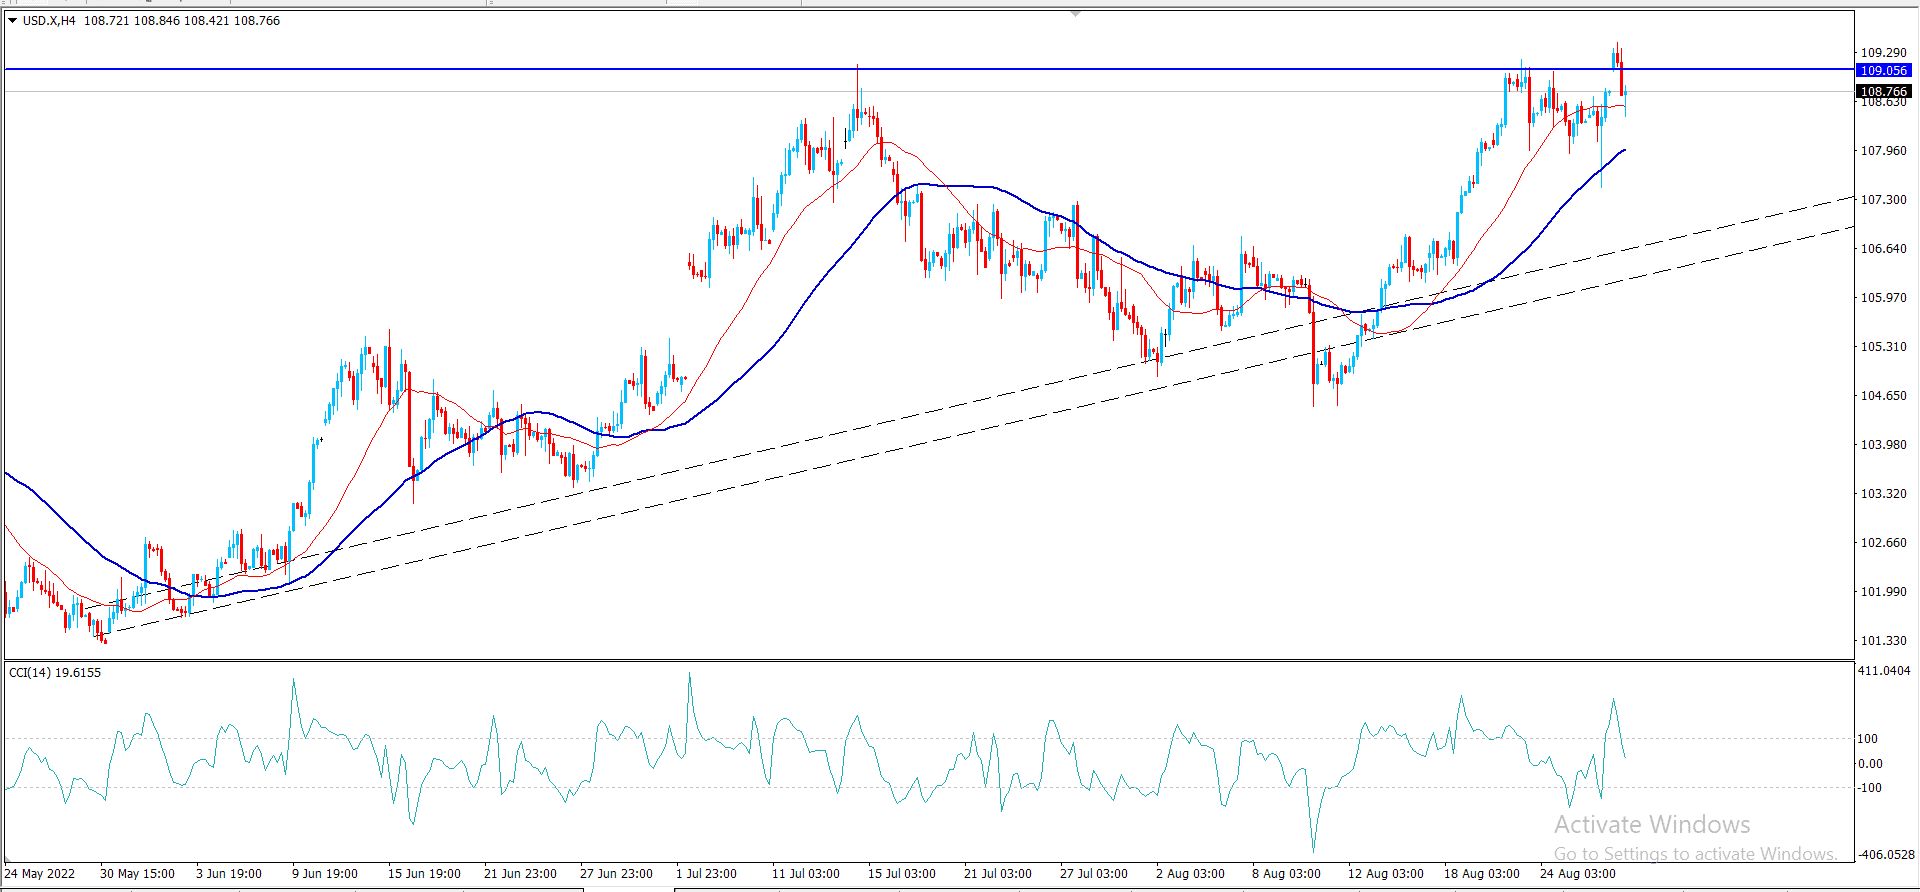
Task: Click the 12 Aug 03:00 time label
Action: [x=1385, y=873]
